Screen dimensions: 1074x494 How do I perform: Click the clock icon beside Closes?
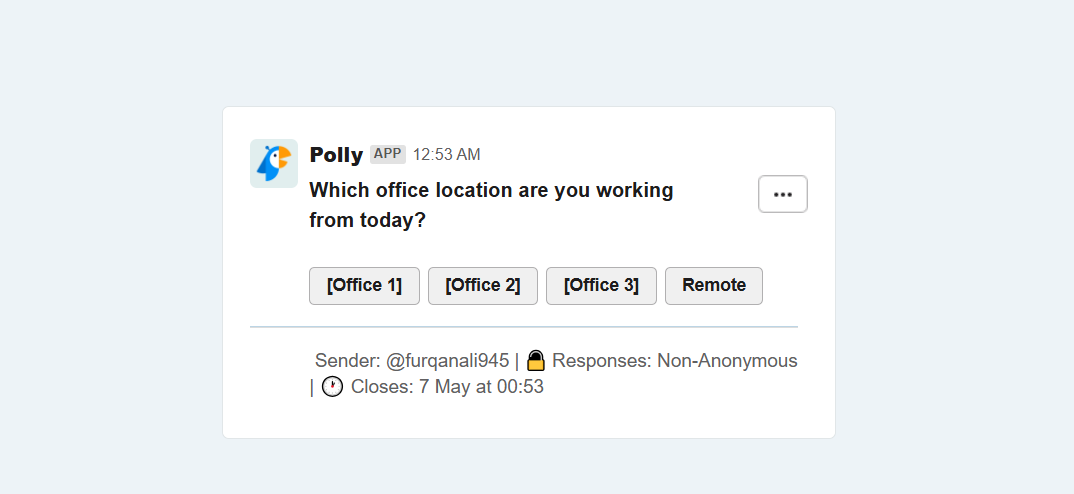tap(332, 387)
